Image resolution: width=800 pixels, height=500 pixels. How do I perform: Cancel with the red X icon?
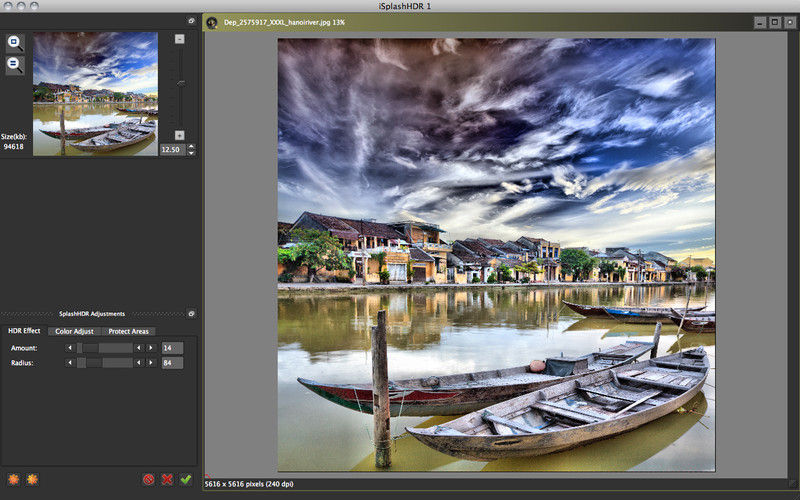tap(167, 479)
